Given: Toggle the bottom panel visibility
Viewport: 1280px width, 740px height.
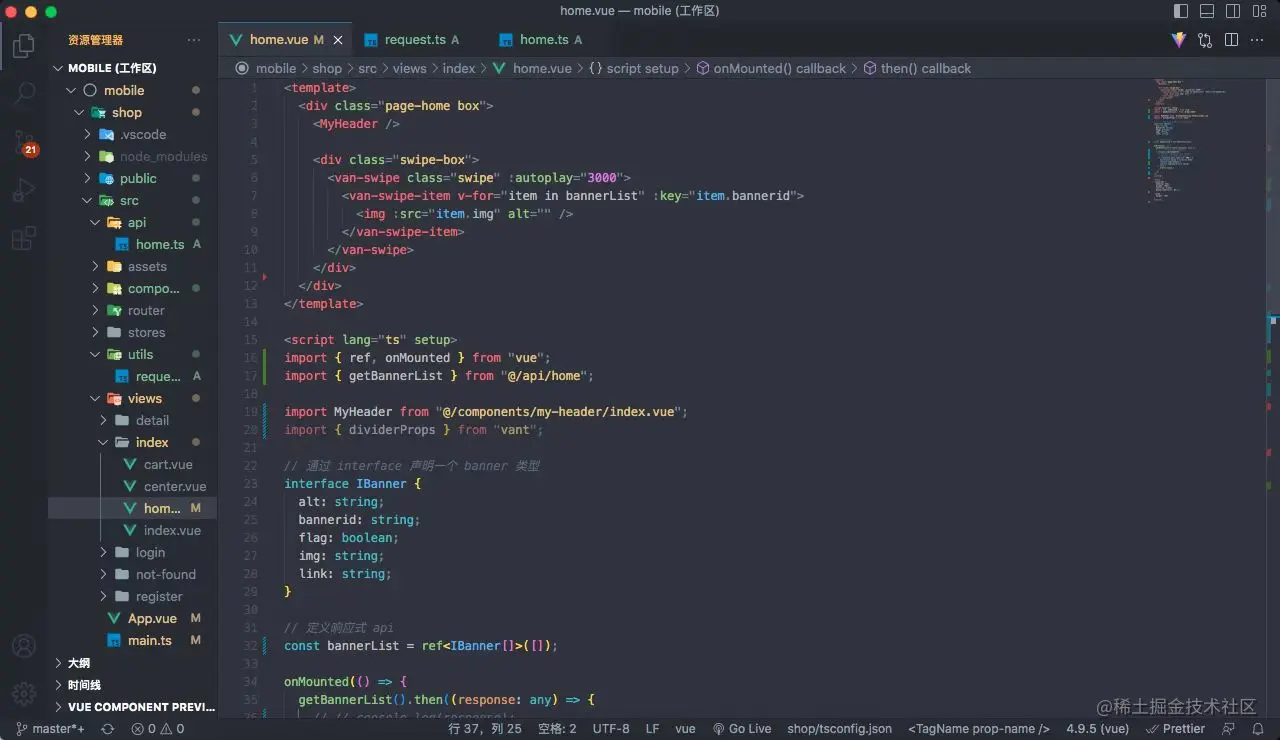Looking at the screenshot, I should click(1207, 11).
